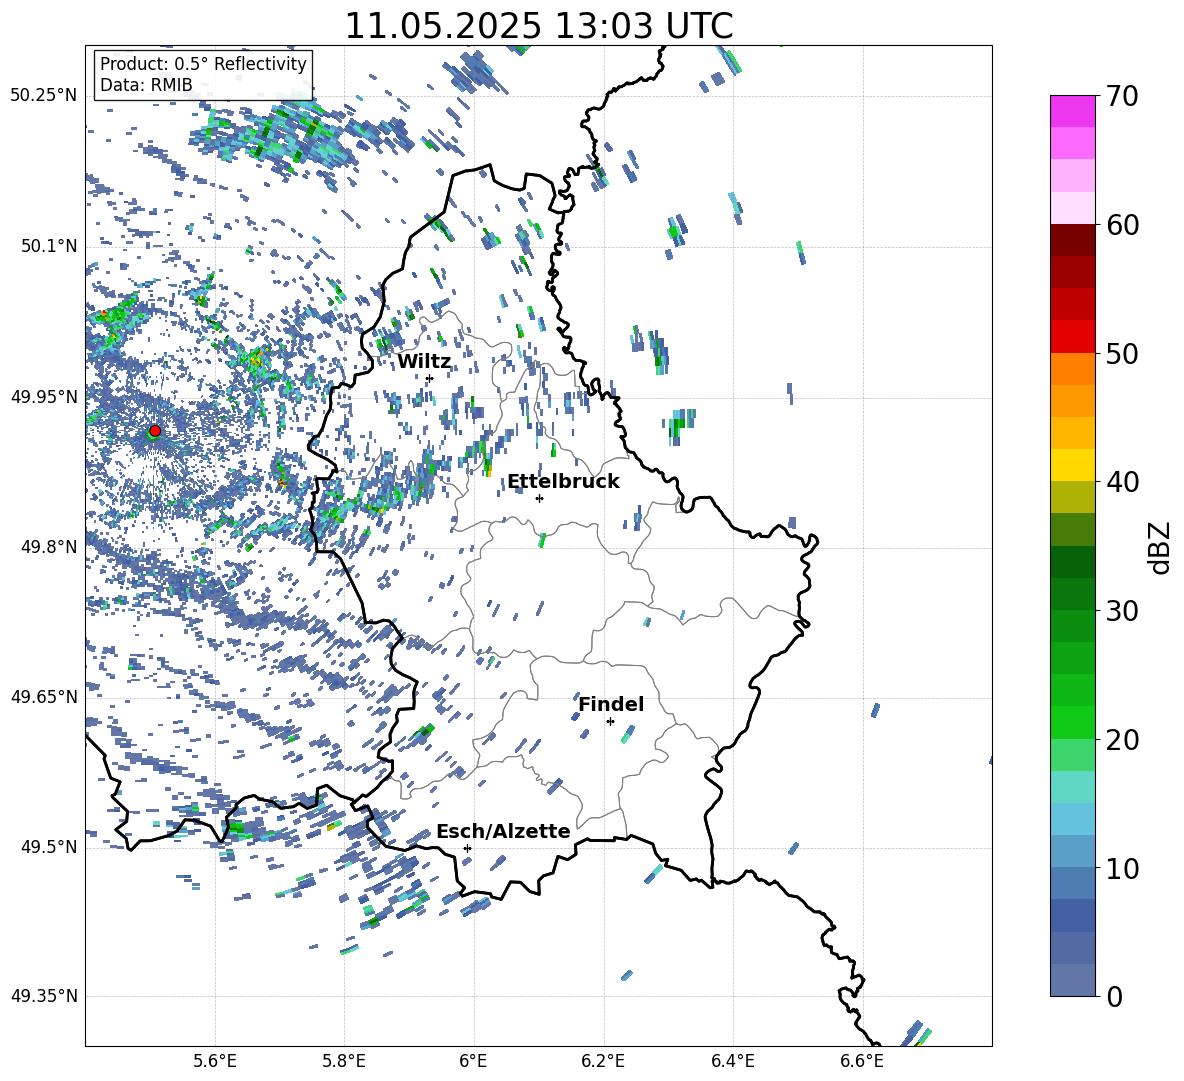Click the longitude label 5.8°E
The width and height of the screenshot is (1184, 1081).
(x=344, y=1062)
